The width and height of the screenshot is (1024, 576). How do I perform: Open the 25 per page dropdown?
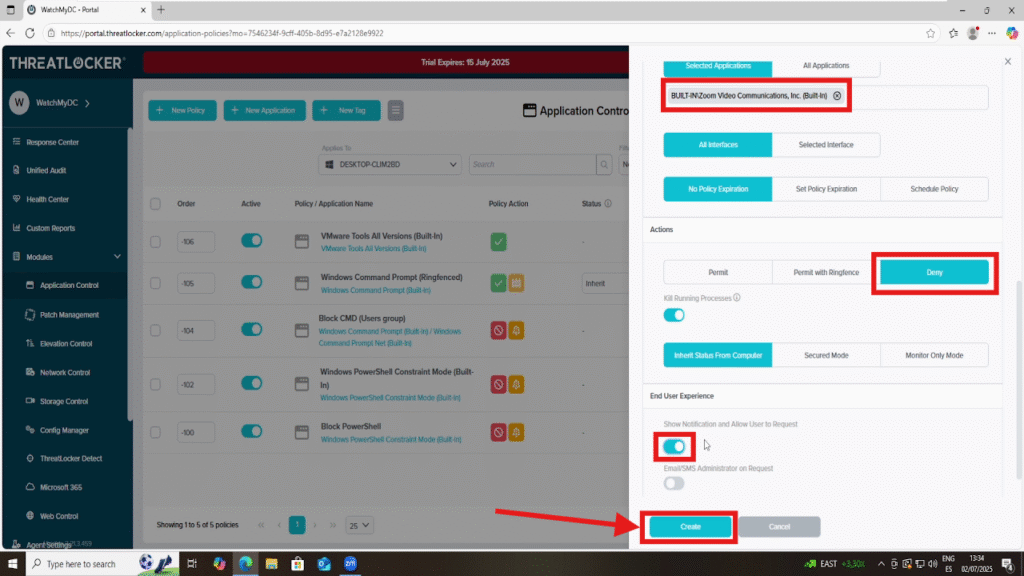[359, 525]
